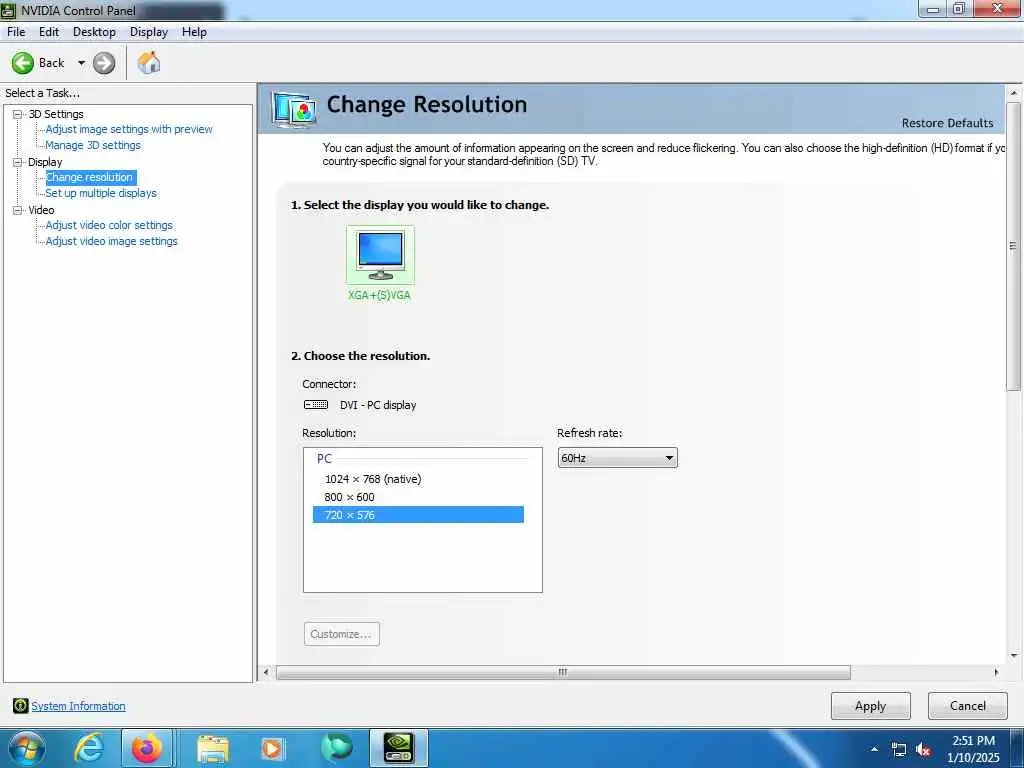Click the vertical scrollbar up arrow
The height and width of the screenshot is (768, 1024).
pos(1014,93)
